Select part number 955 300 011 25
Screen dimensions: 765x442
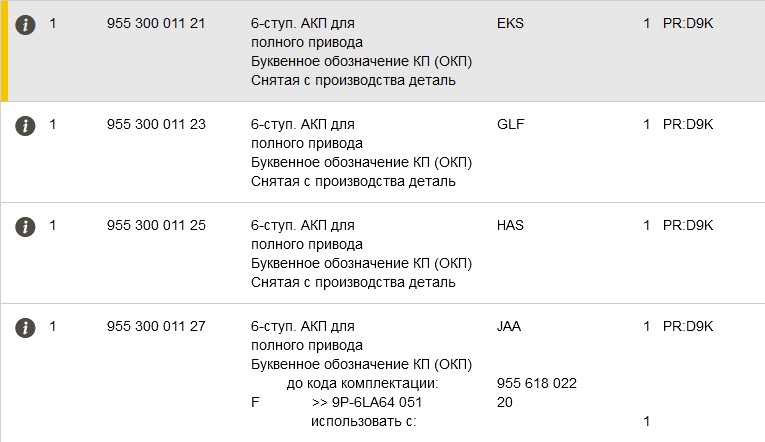tap(156, 225)
